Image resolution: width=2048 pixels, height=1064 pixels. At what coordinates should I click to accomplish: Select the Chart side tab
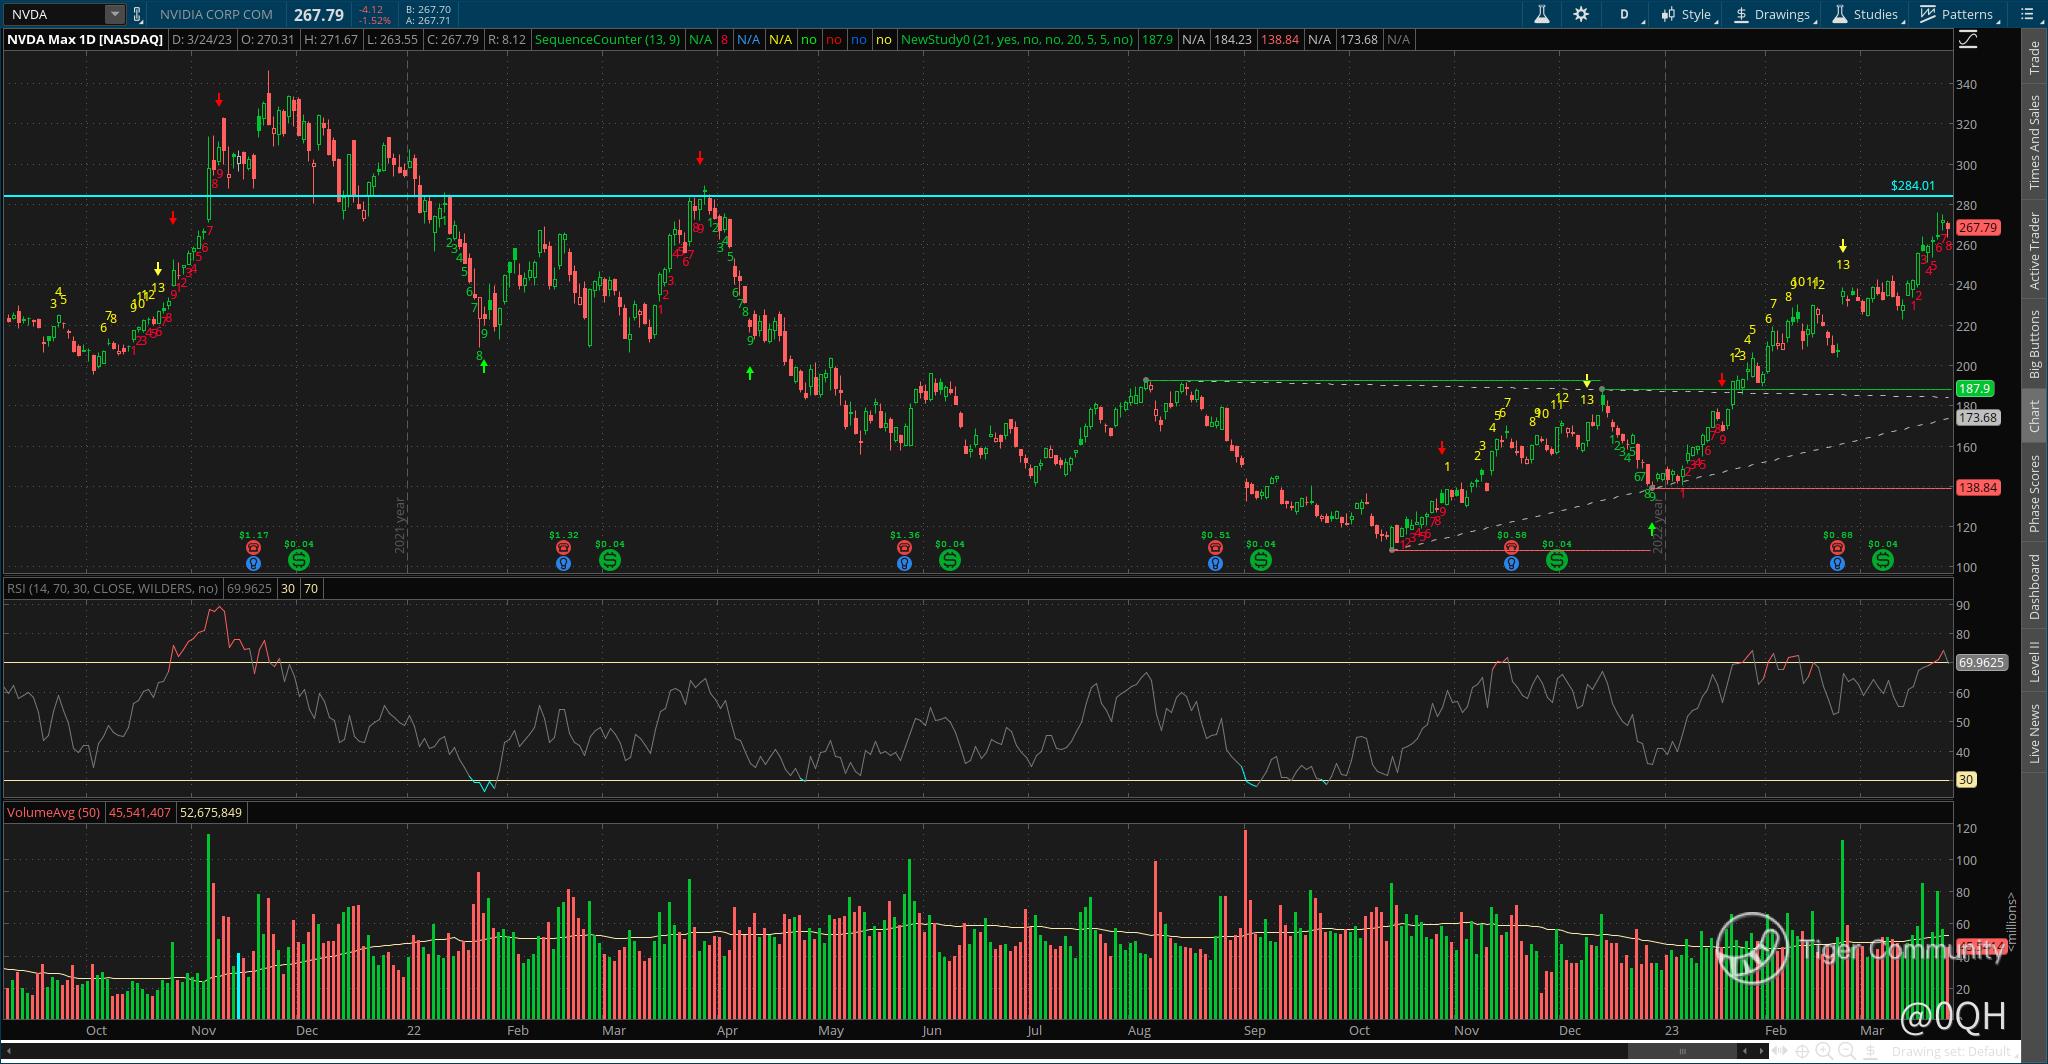[2034, 417]
